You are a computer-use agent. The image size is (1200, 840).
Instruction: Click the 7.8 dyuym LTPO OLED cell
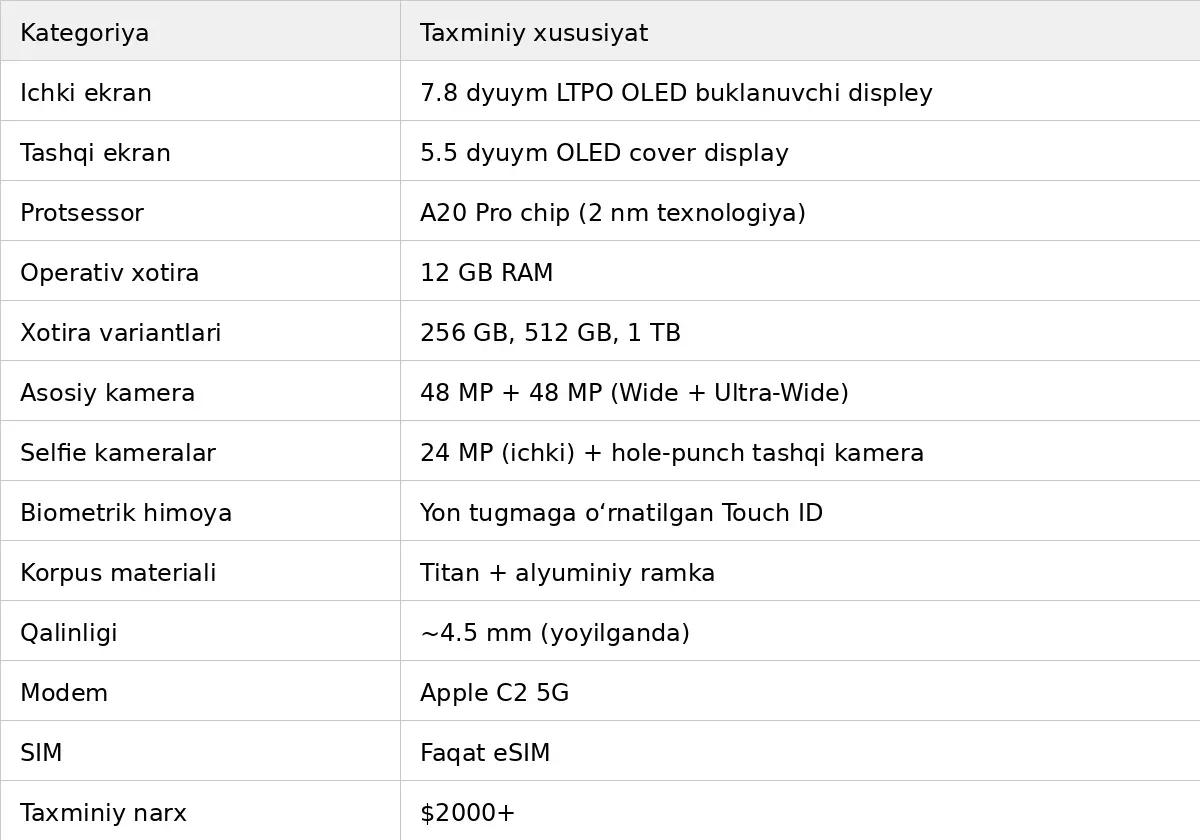point(676,93)
